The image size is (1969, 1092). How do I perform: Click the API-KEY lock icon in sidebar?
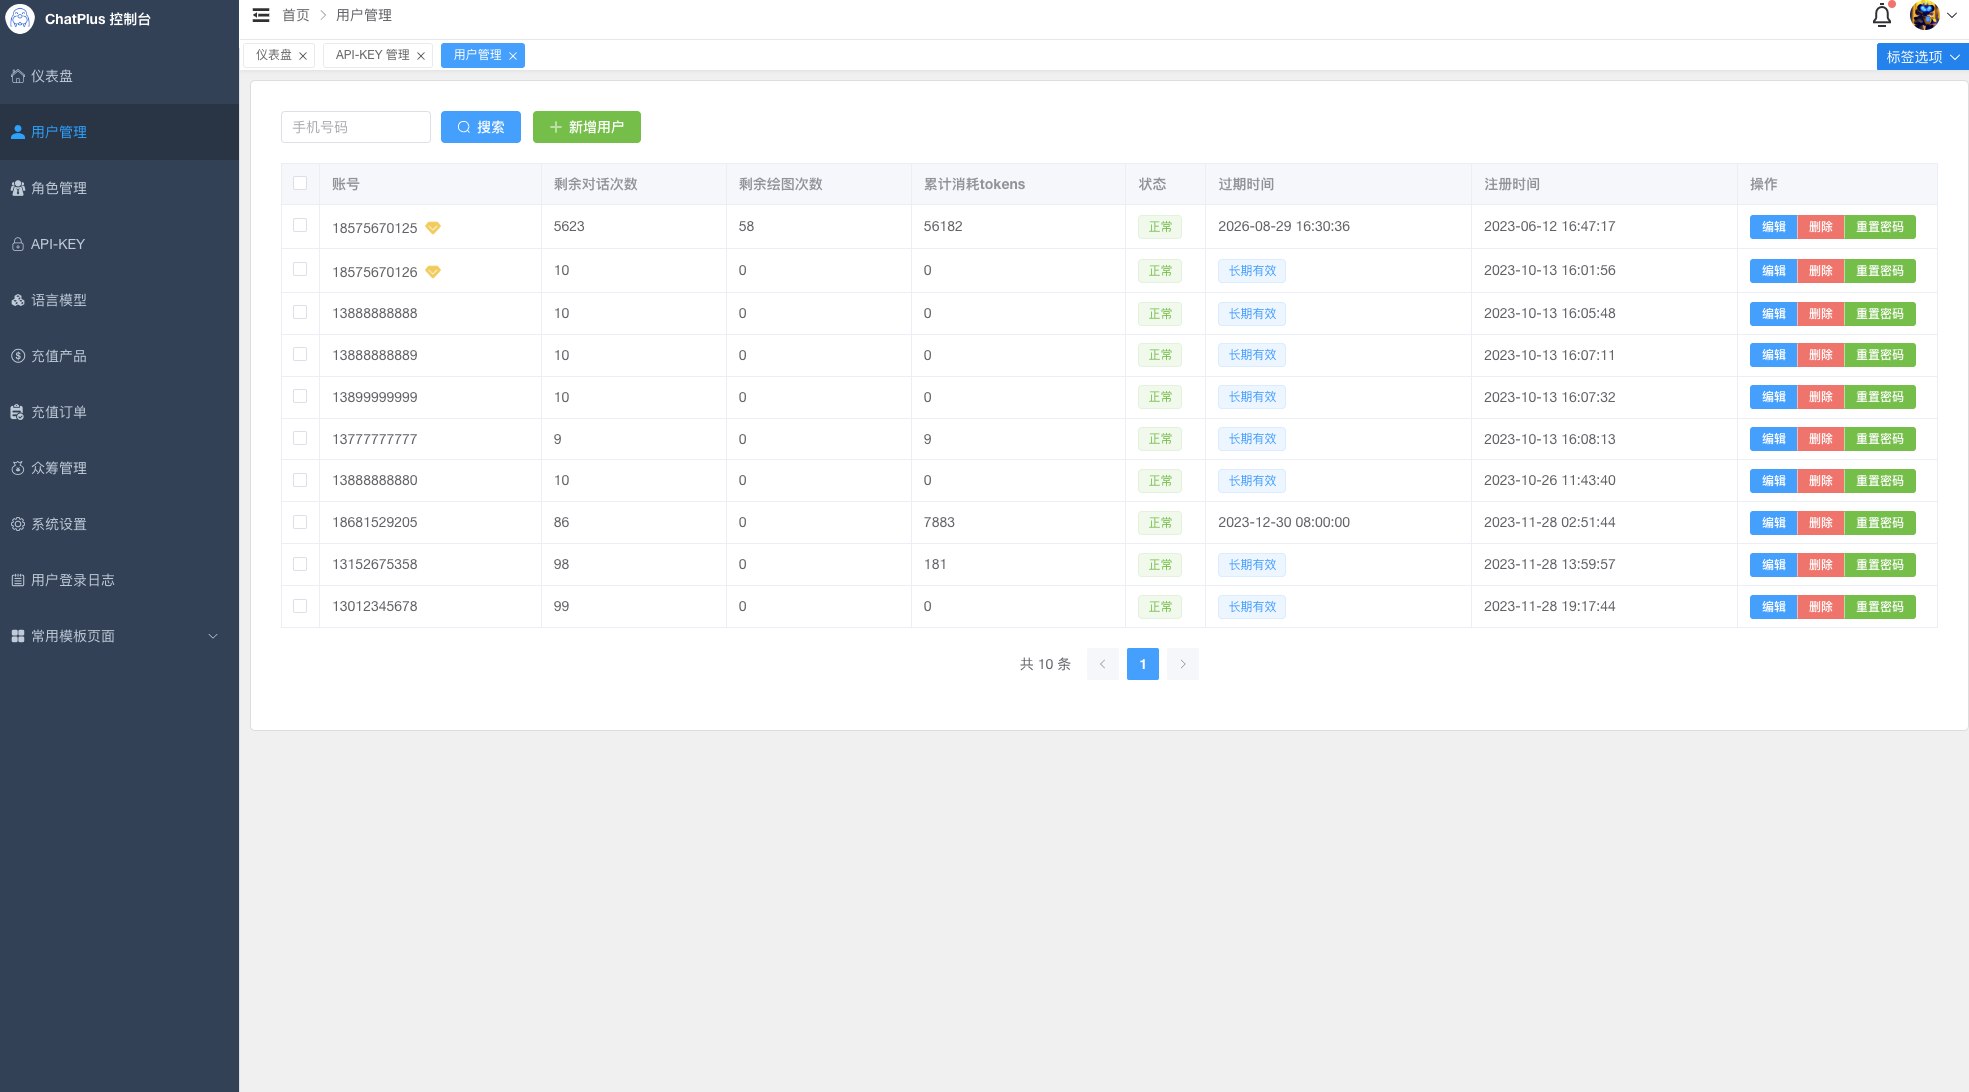pyautogui.click(x=18, y=244)
